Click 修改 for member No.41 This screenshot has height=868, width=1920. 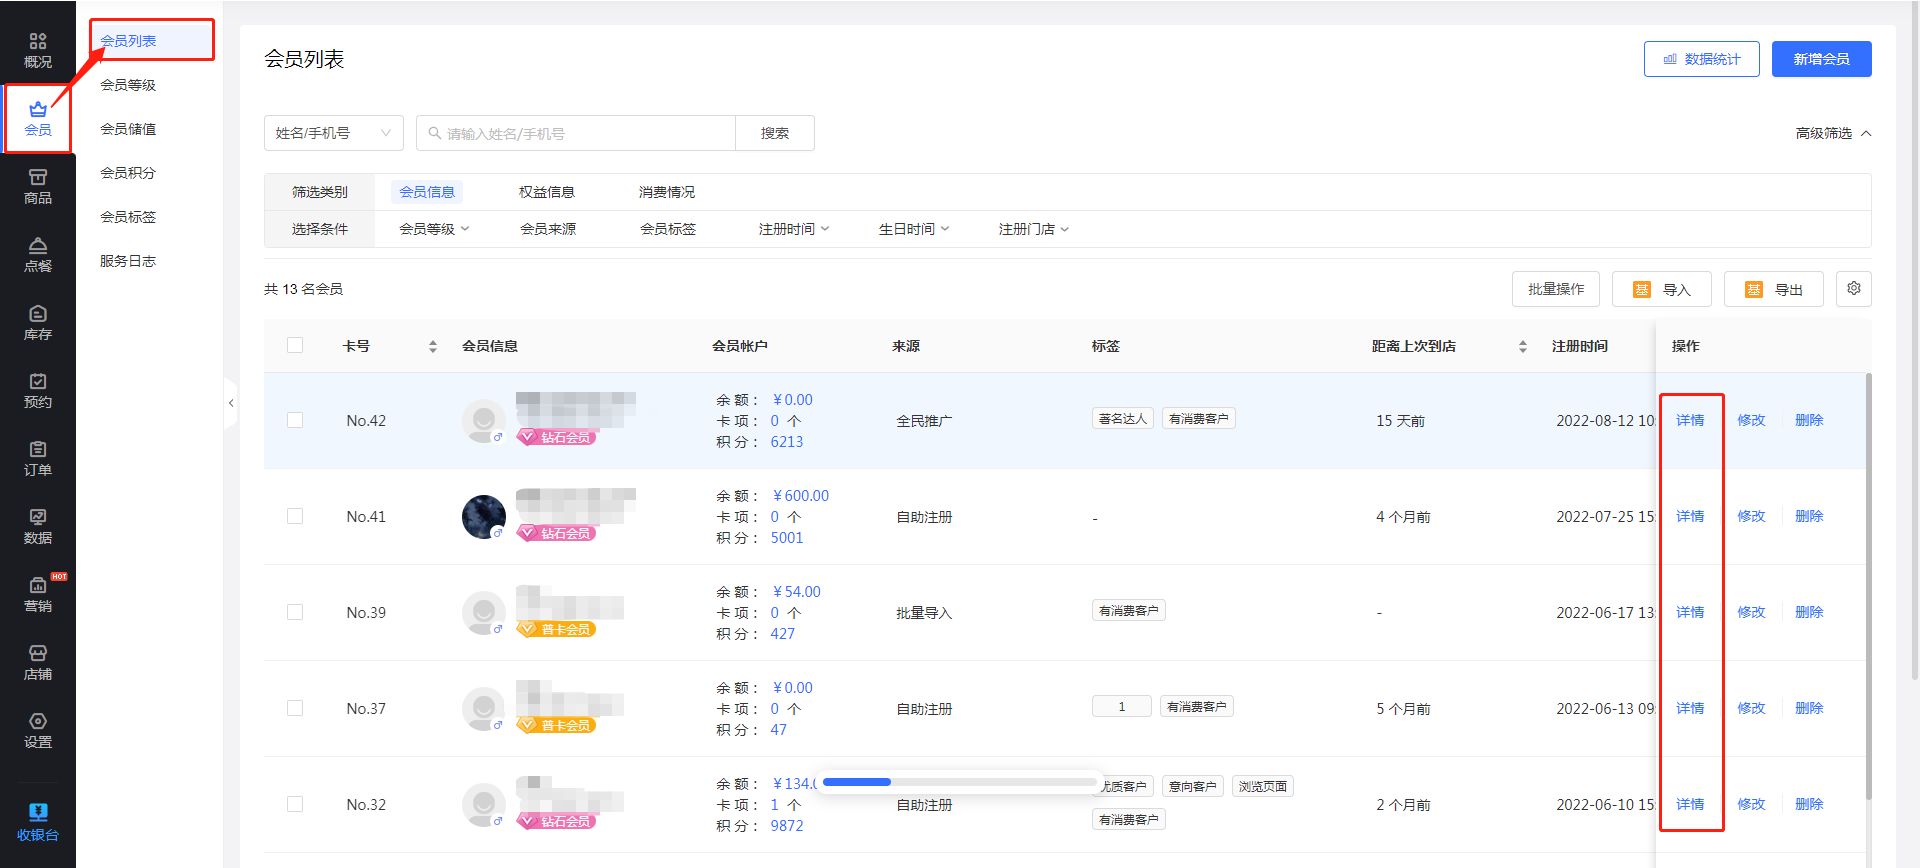tap(1751, 516)
